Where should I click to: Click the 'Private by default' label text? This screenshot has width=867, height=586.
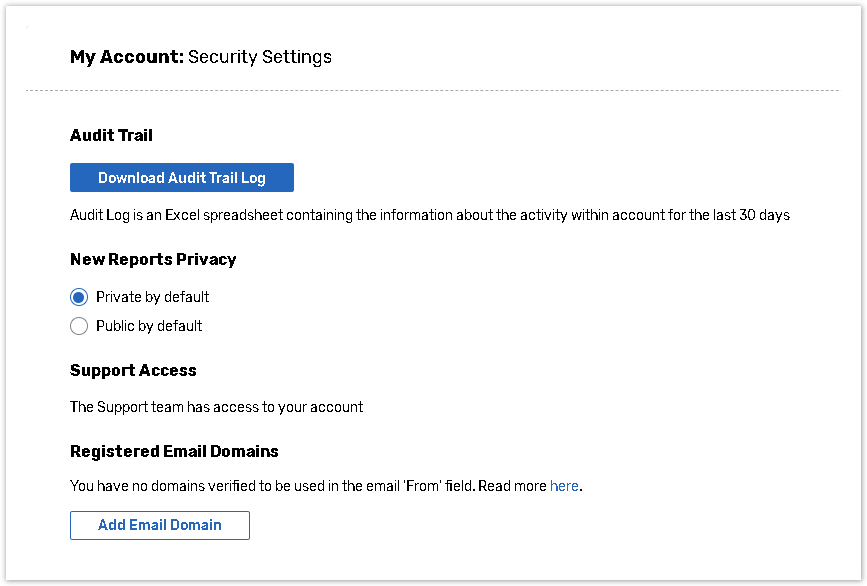(x=152, y=297)
